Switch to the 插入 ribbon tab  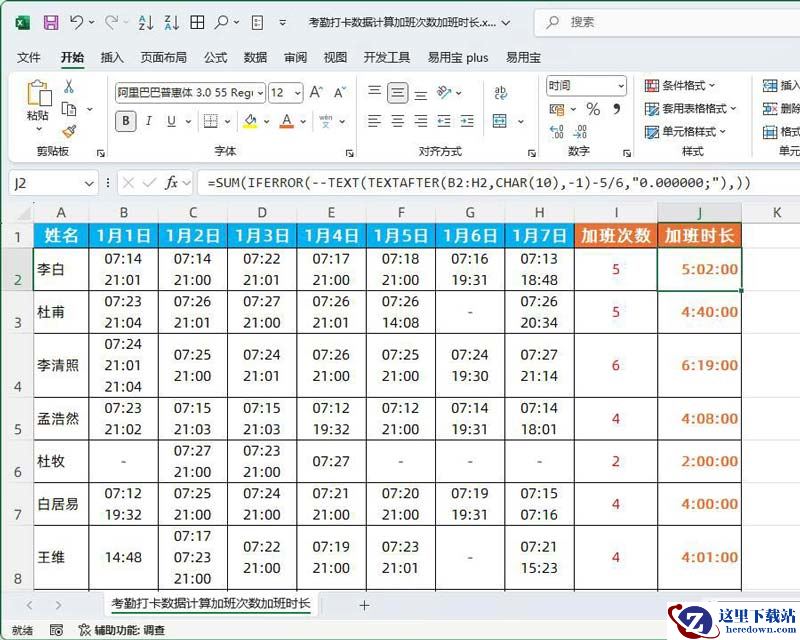112,58
